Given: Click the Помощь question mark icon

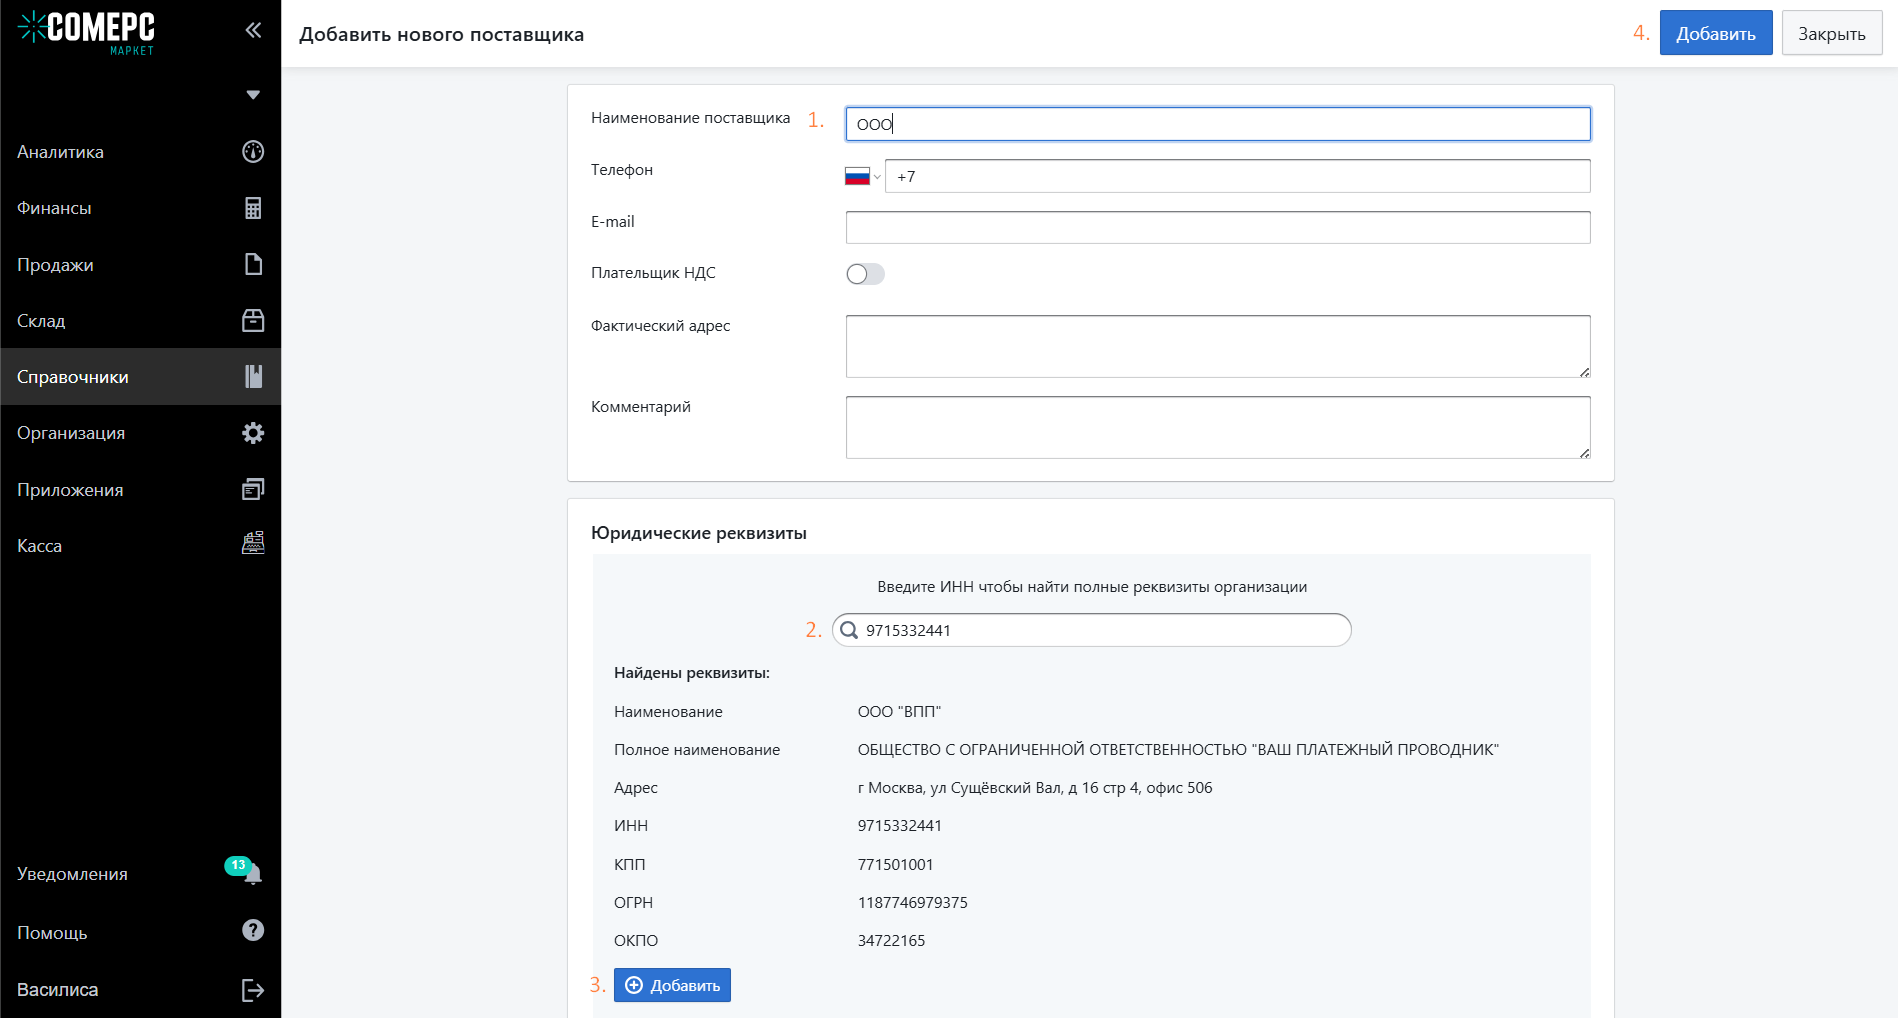Looking at the screenshot, I should [x=253, y=930].
